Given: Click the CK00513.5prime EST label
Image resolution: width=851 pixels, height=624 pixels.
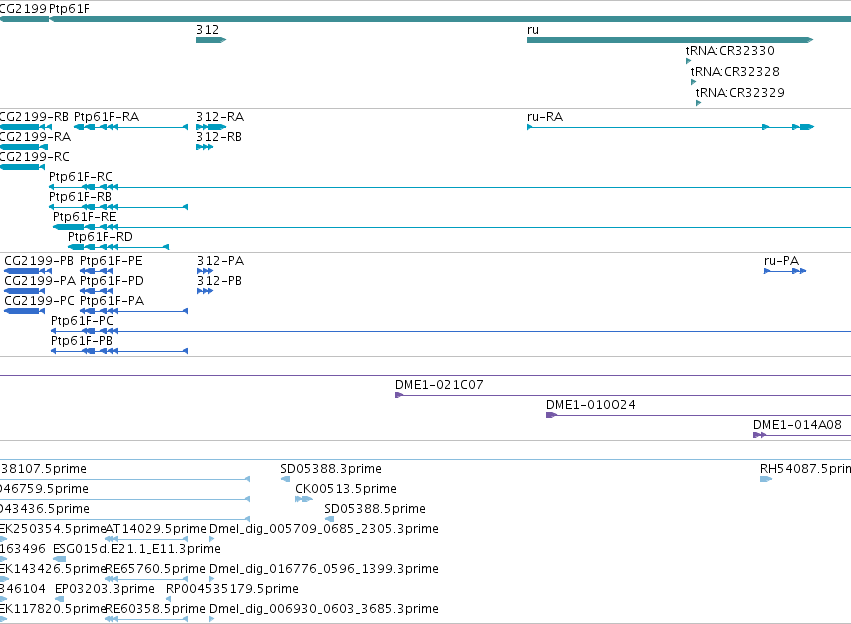Looking at the screenshot, I should tap(346, 489).
